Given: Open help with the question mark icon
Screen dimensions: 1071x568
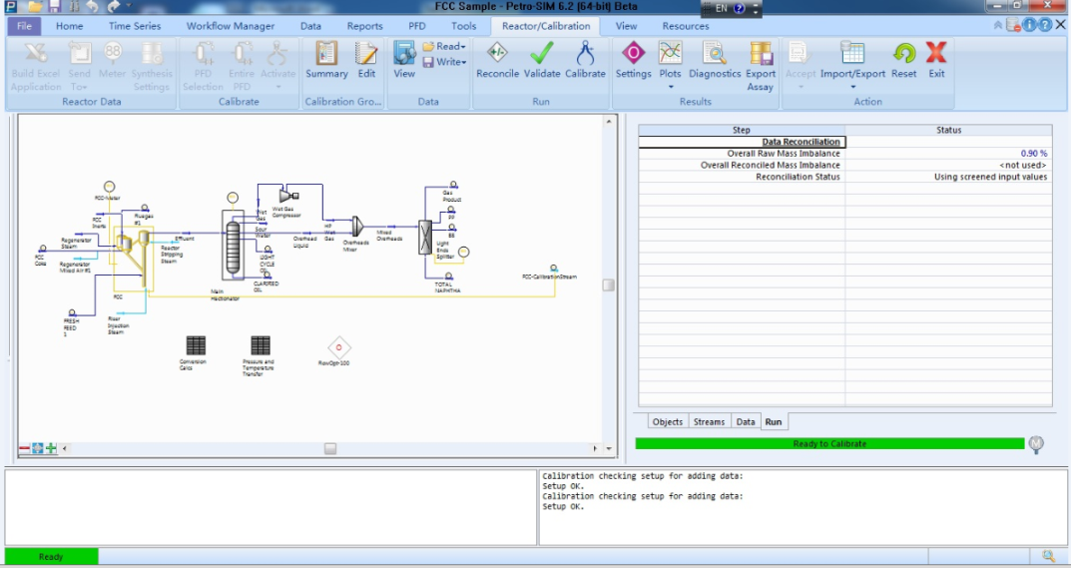Looking at the screenshot, I should 1045,25.
